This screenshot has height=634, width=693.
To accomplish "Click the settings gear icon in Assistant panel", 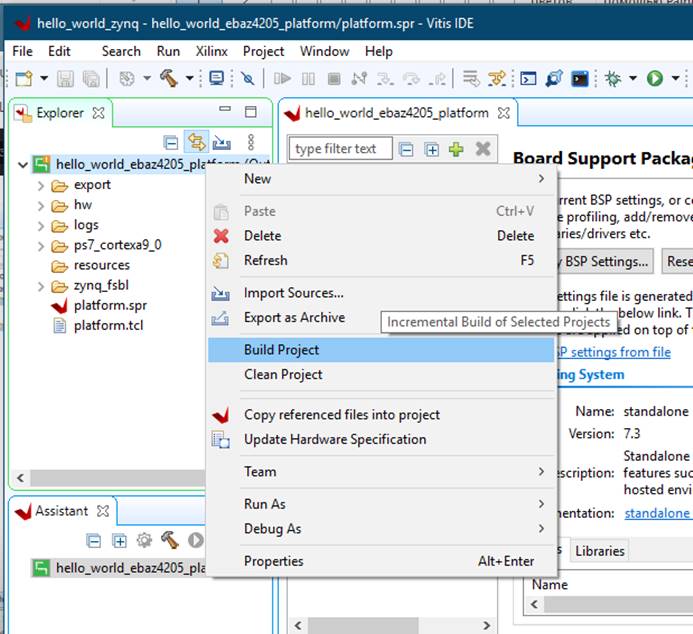I will click(144, 540).
